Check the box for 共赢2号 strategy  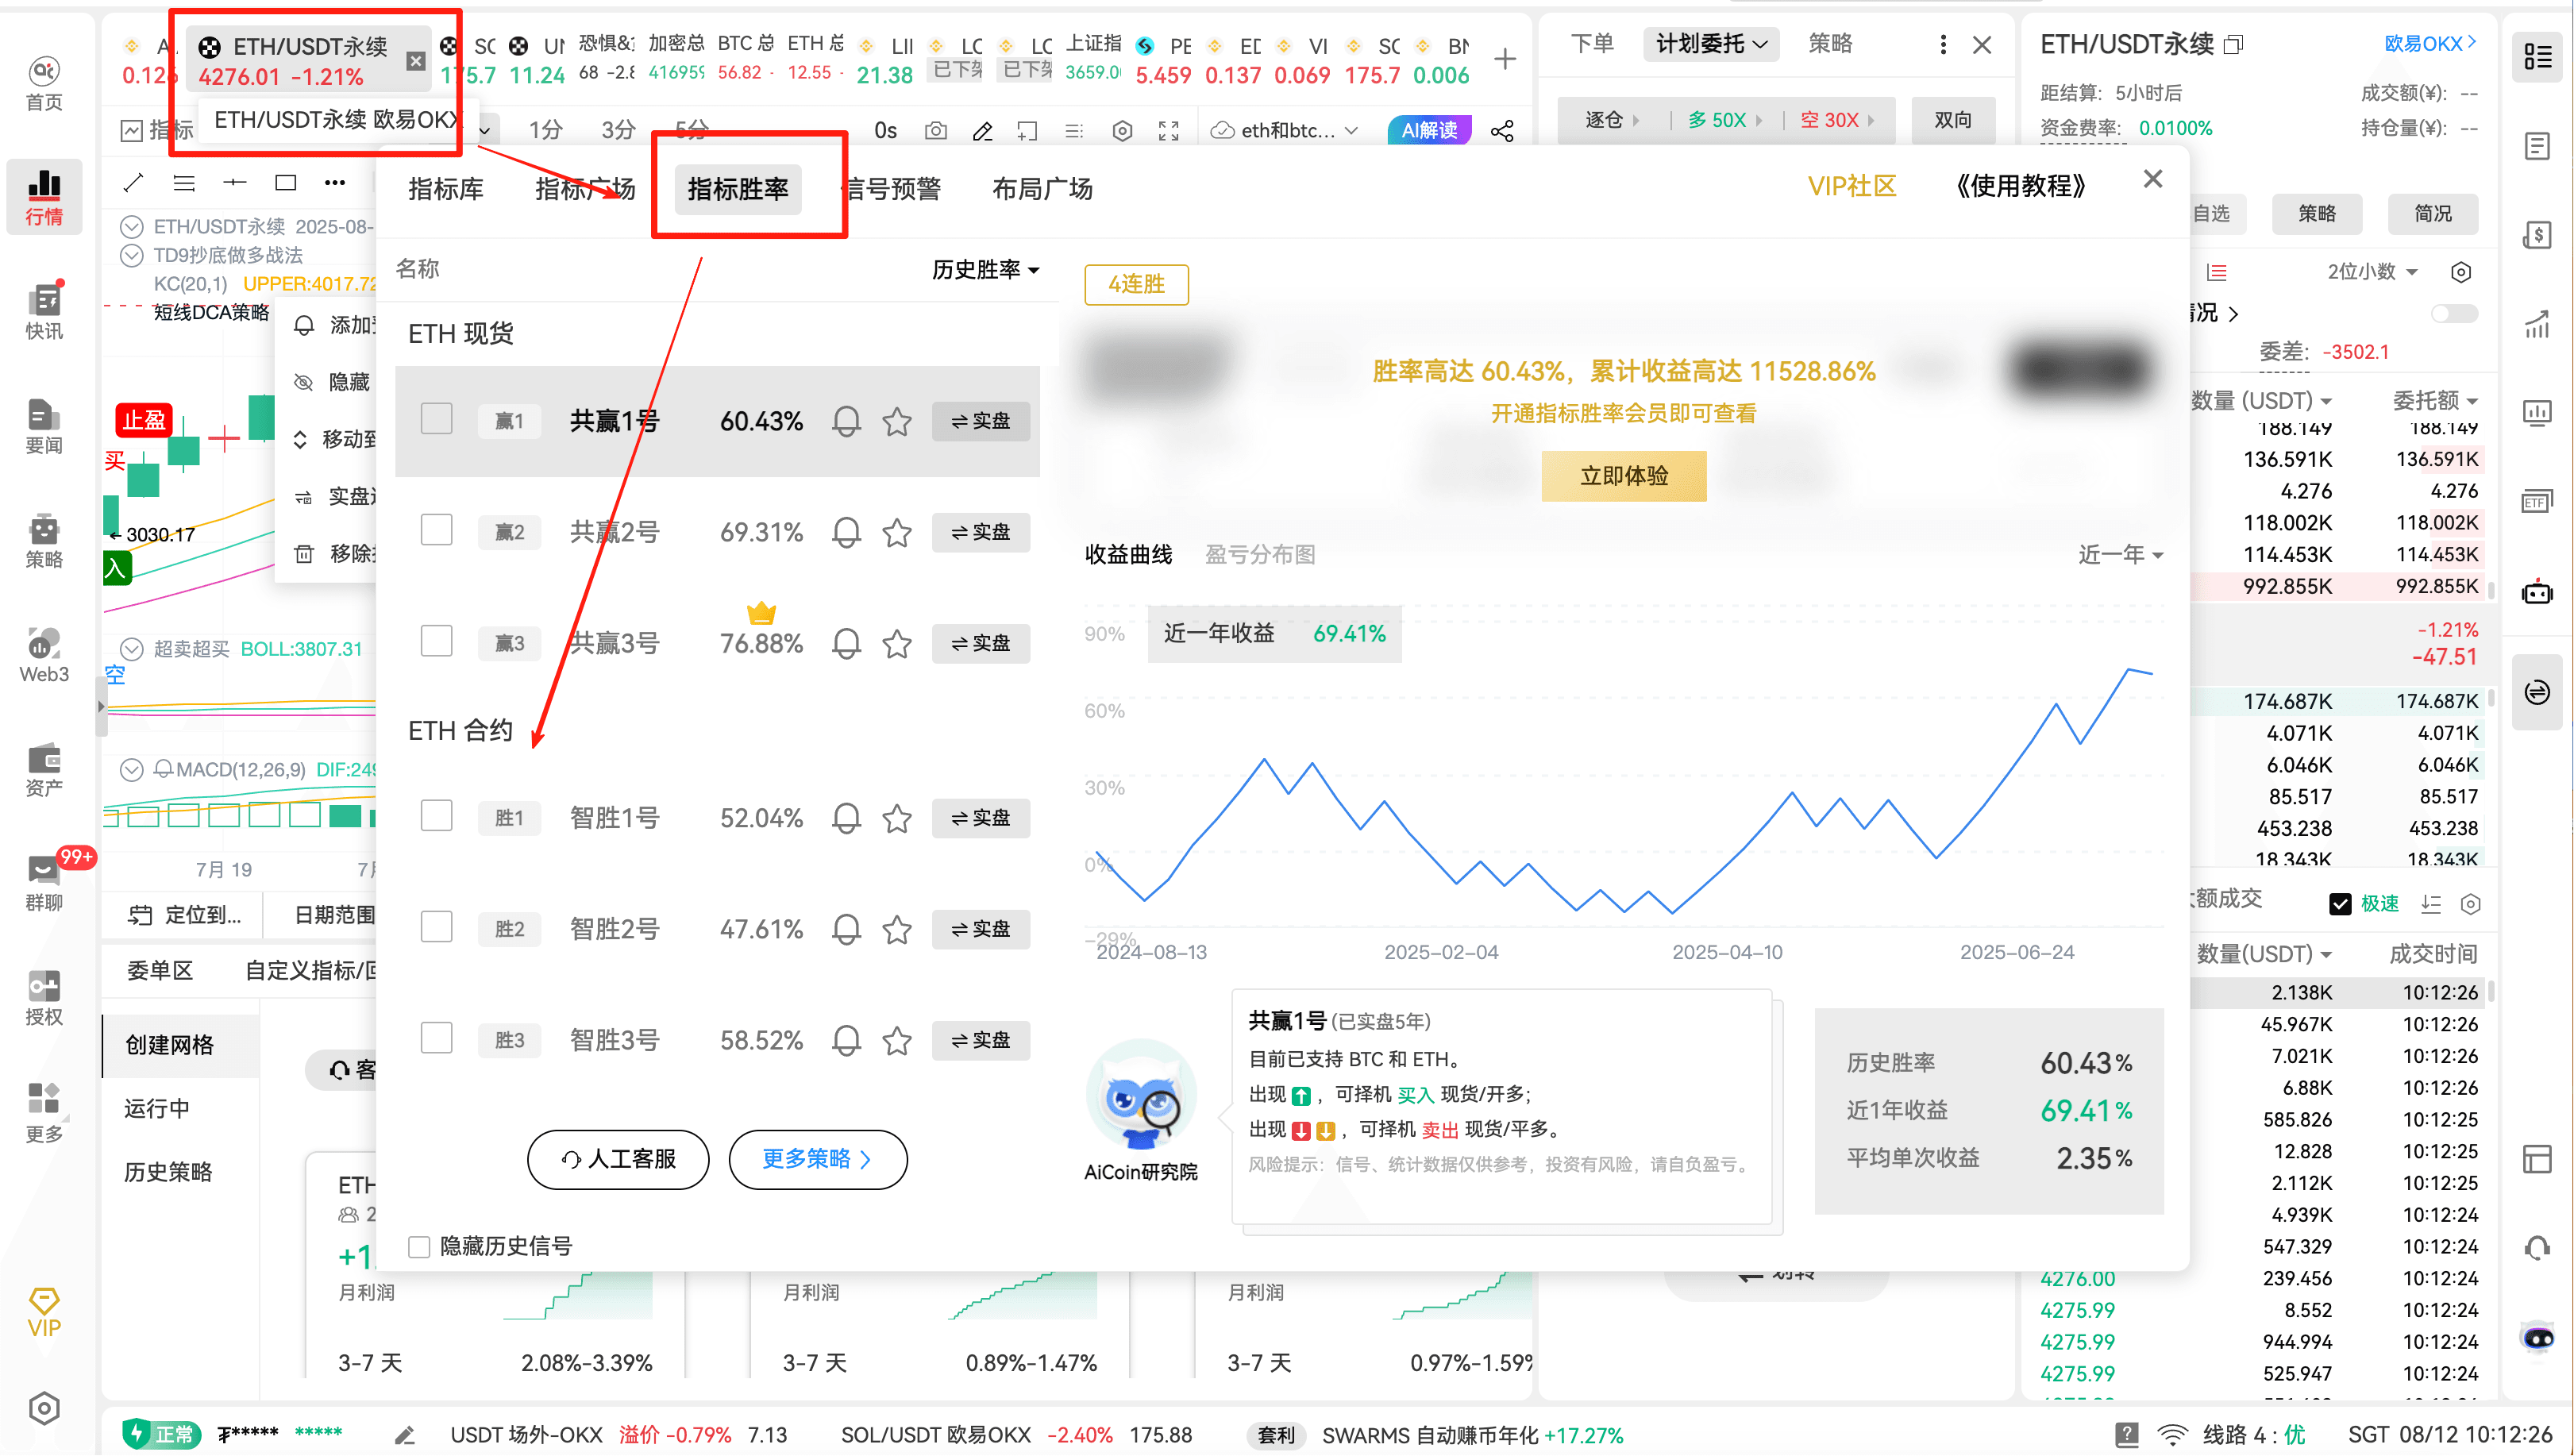pos(436,530)
